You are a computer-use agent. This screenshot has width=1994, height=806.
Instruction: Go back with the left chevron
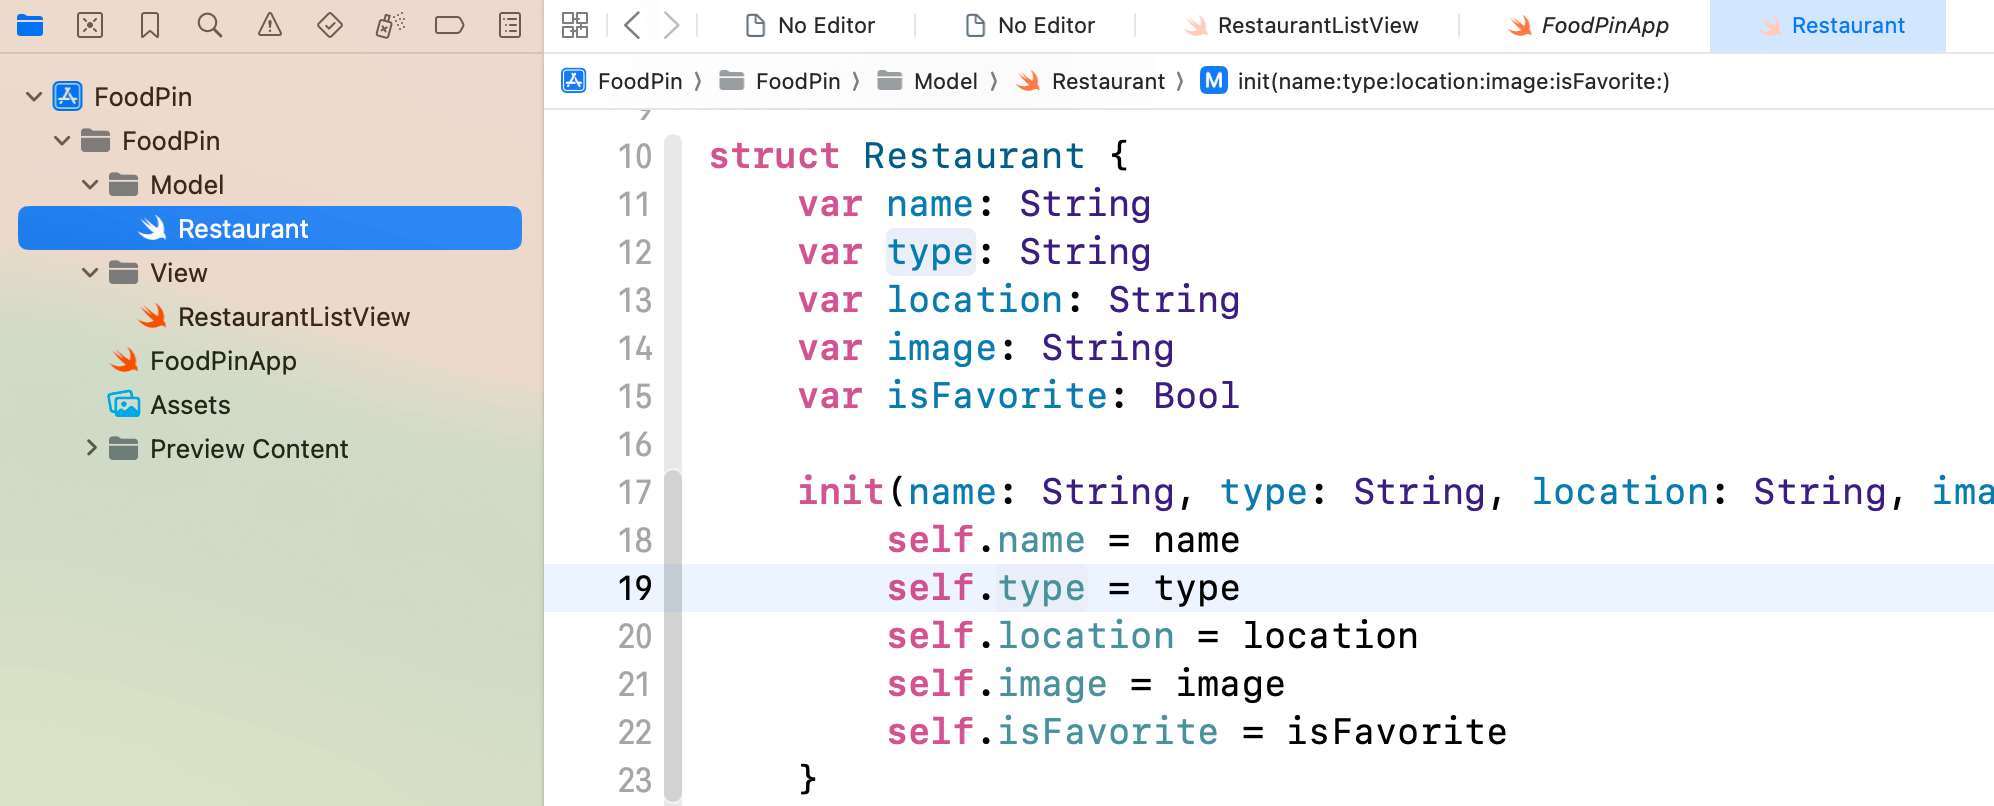632,25
